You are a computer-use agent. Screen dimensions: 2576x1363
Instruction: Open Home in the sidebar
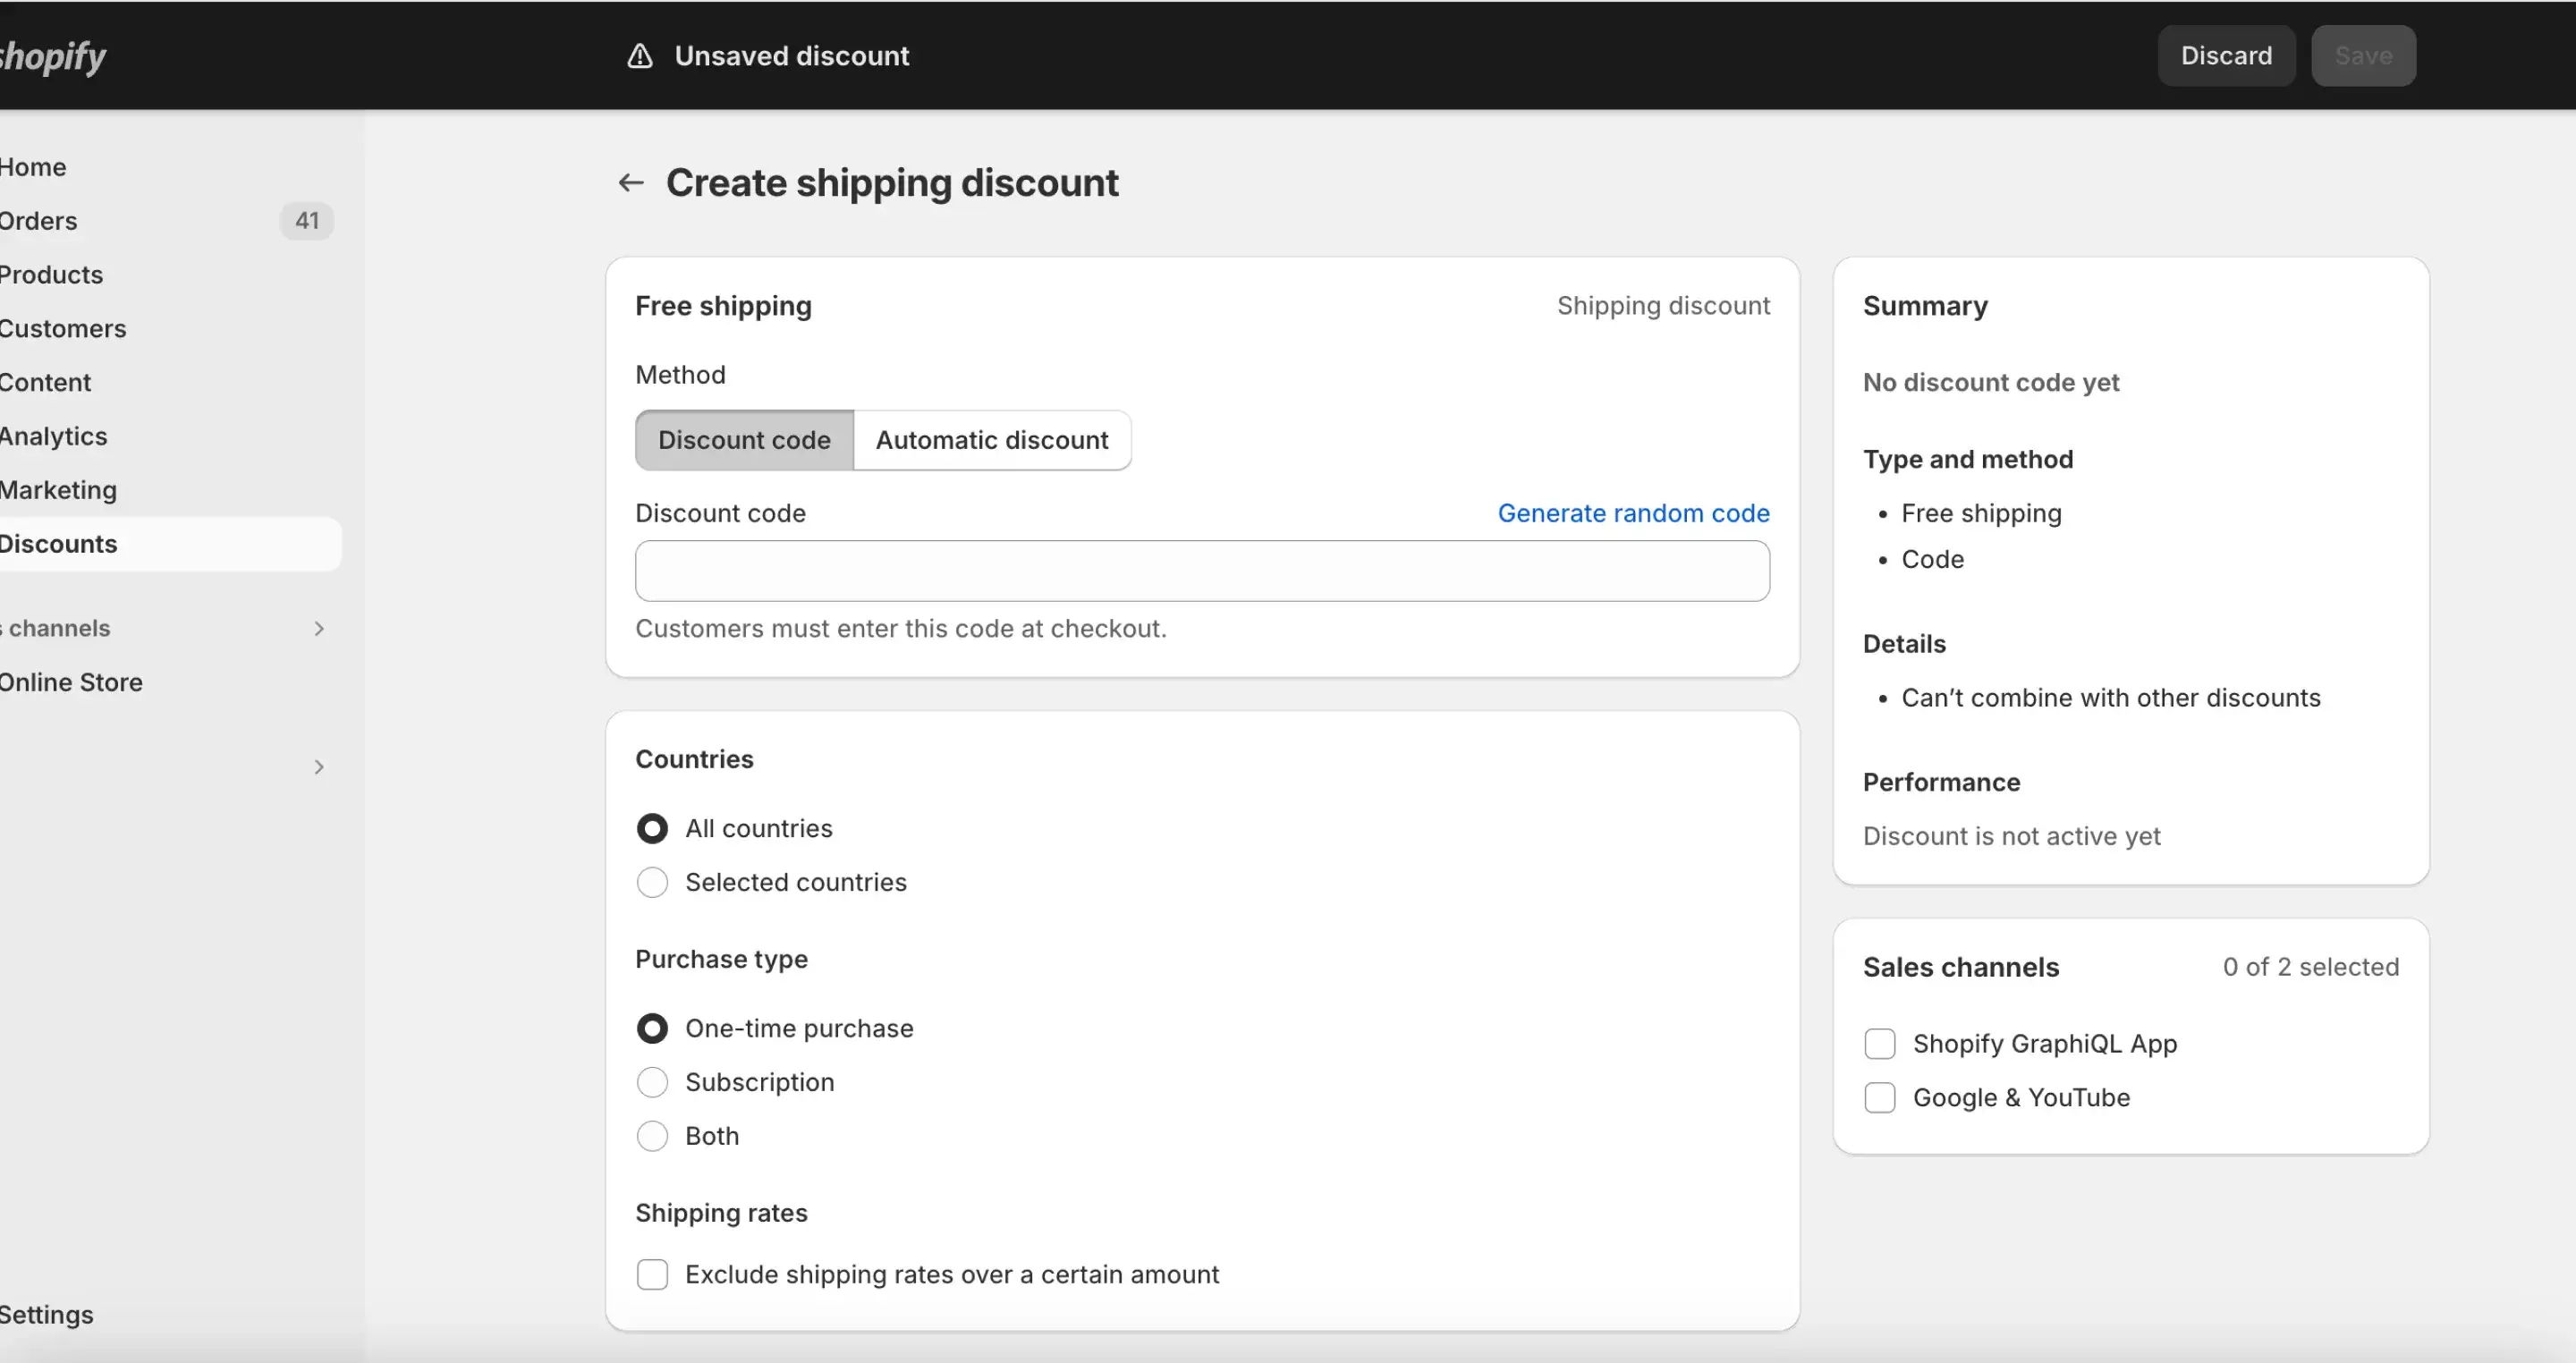33,167
